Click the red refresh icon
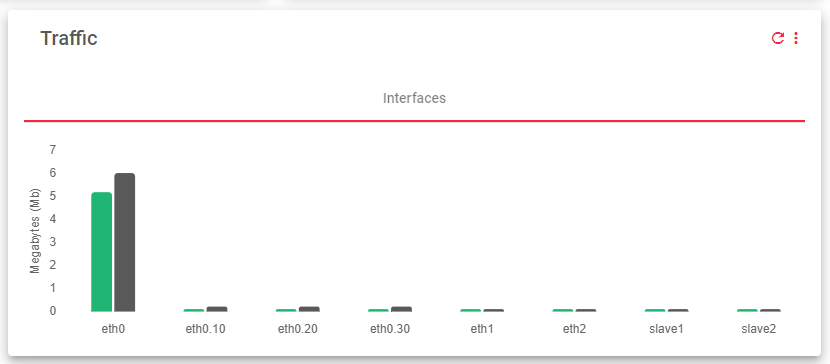Image resolution: width=830 pixels, height=364 pixels. 777,38
